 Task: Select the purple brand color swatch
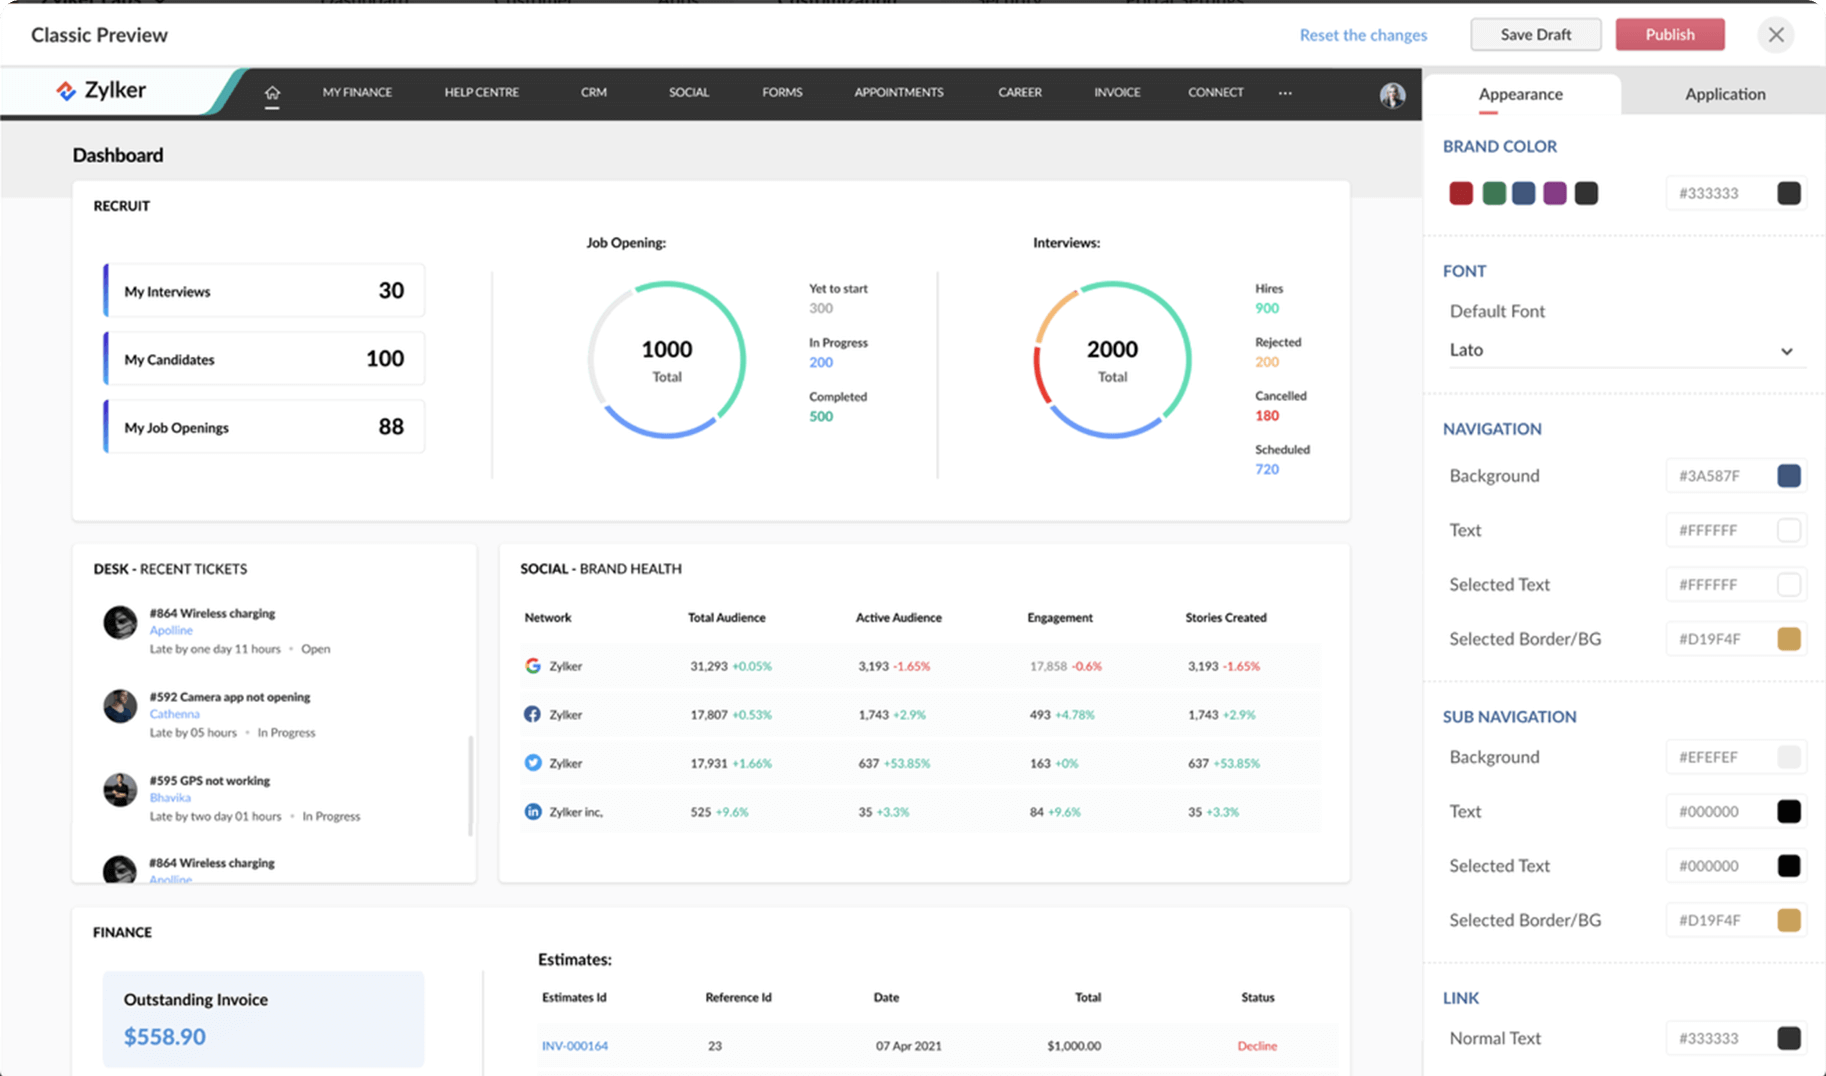click(1556, 192)
